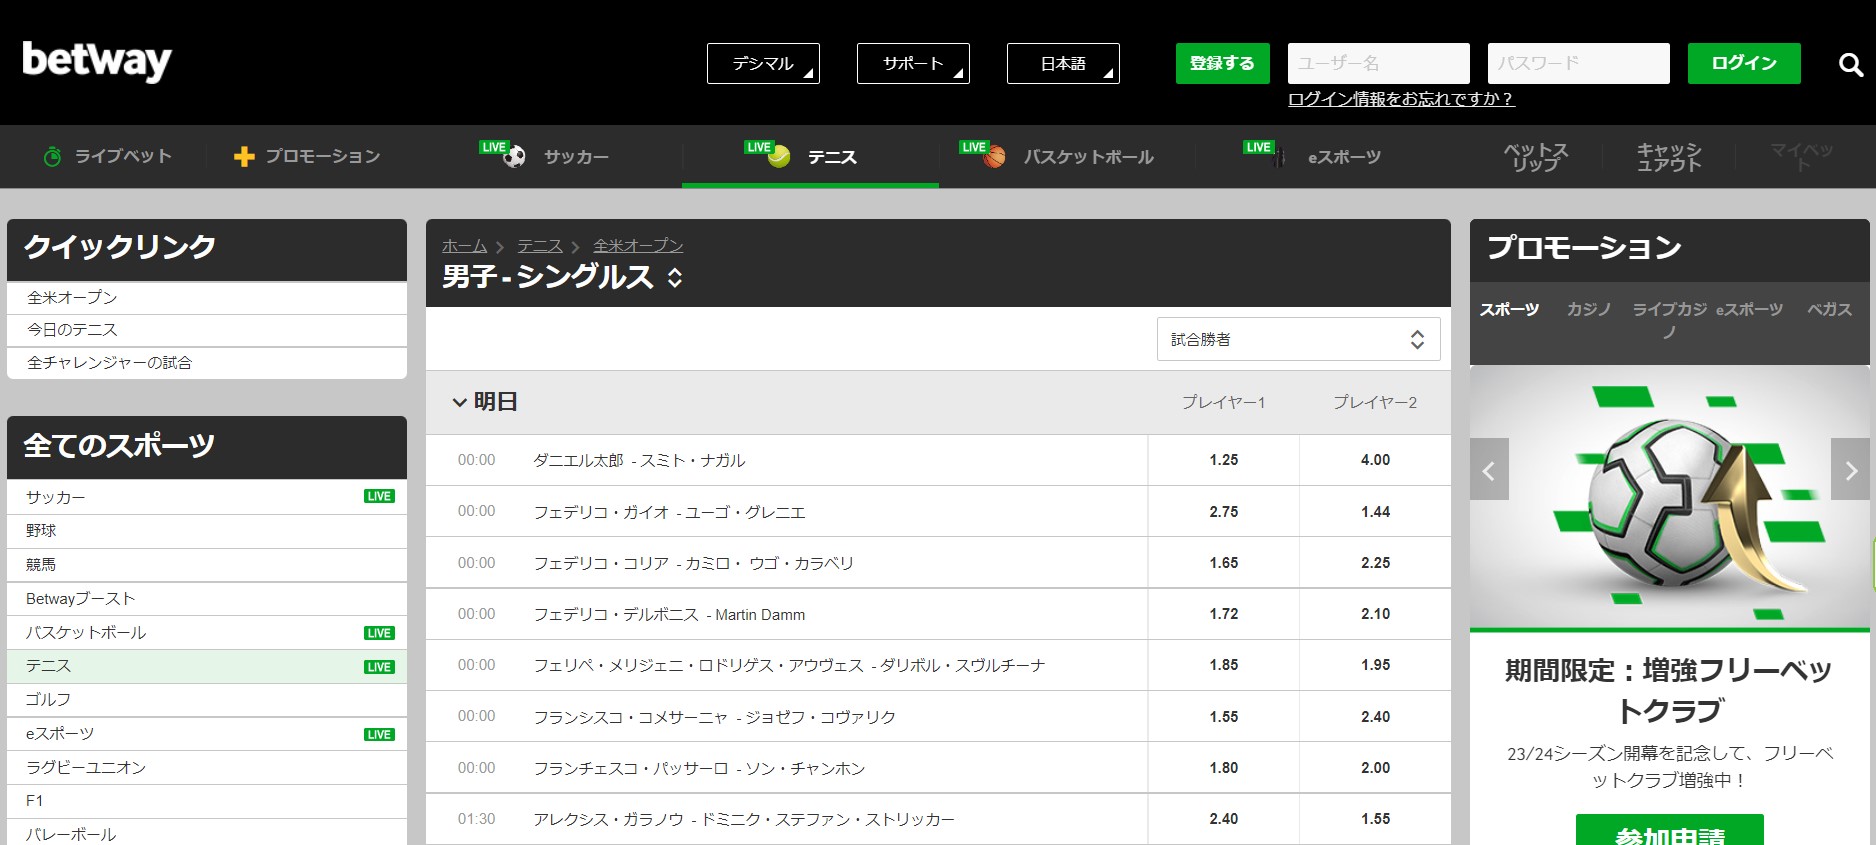This screenshot has width=1876, height=845.
Task: Expand the 男子-シングルス event selector
Action: coord(675,277)
